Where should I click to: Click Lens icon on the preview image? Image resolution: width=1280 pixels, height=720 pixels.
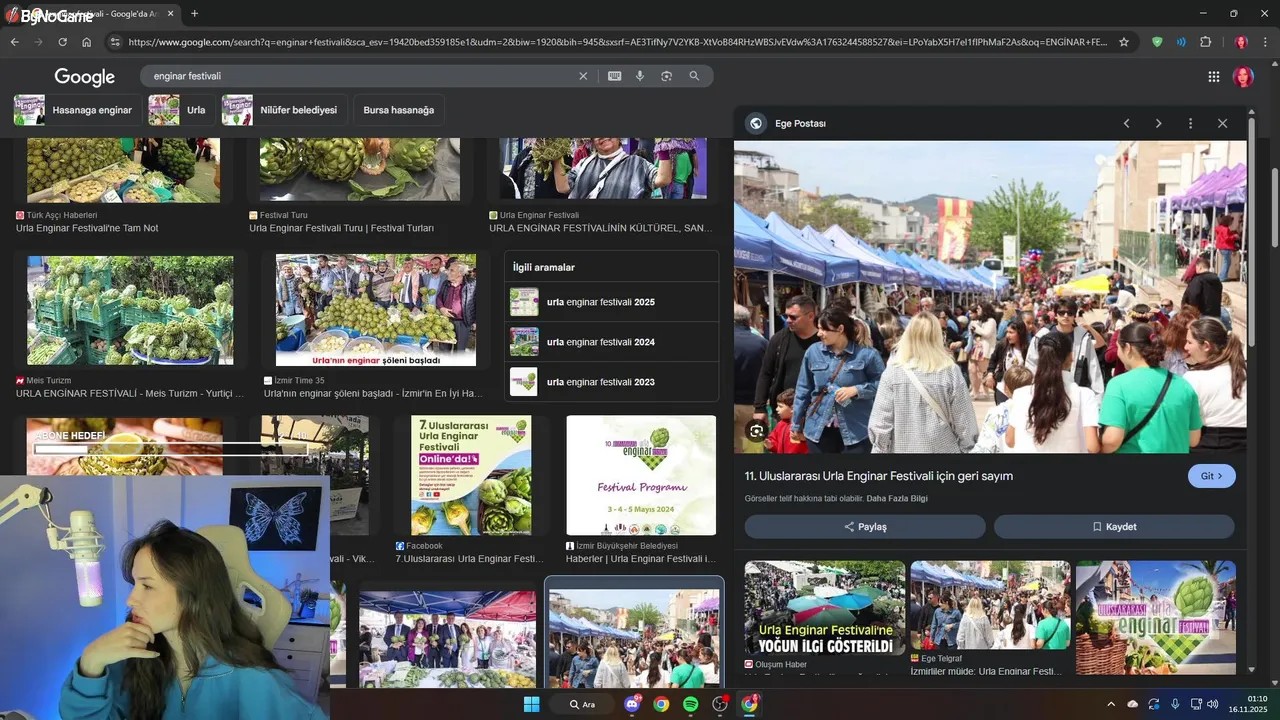coord(757,431)
